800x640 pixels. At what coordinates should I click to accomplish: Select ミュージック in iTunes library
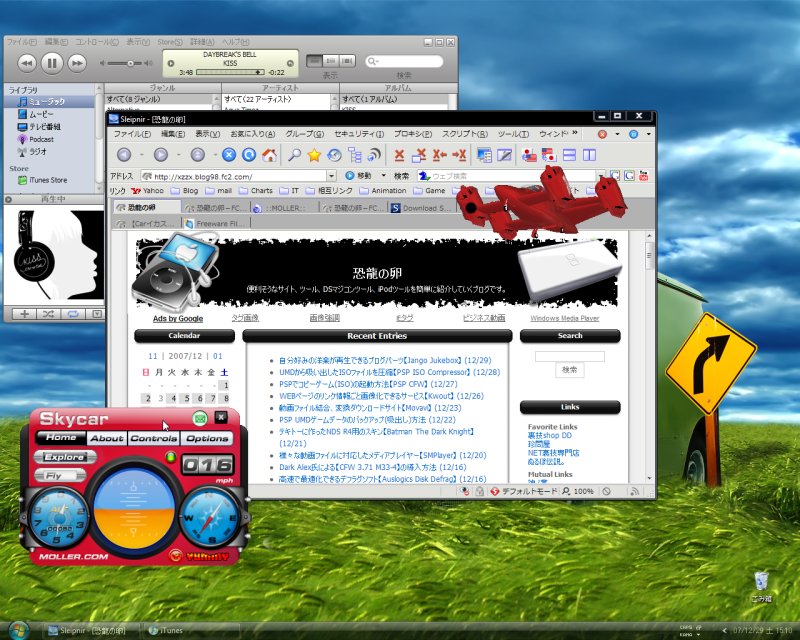[x=49, y=102]
